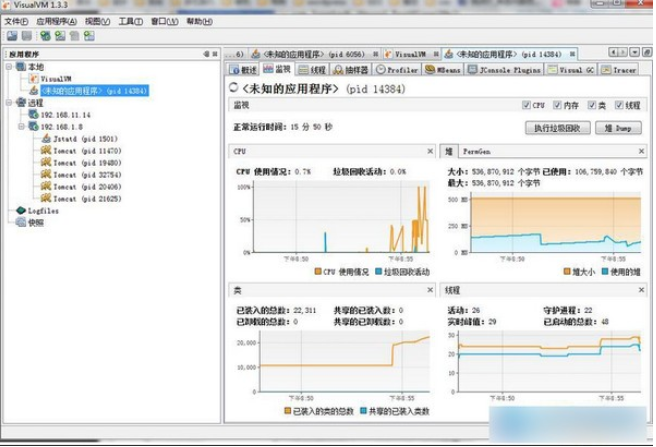Click the 本地 computer icon
656x447 pixels.
pyautogui.click(x=21, y=67)
